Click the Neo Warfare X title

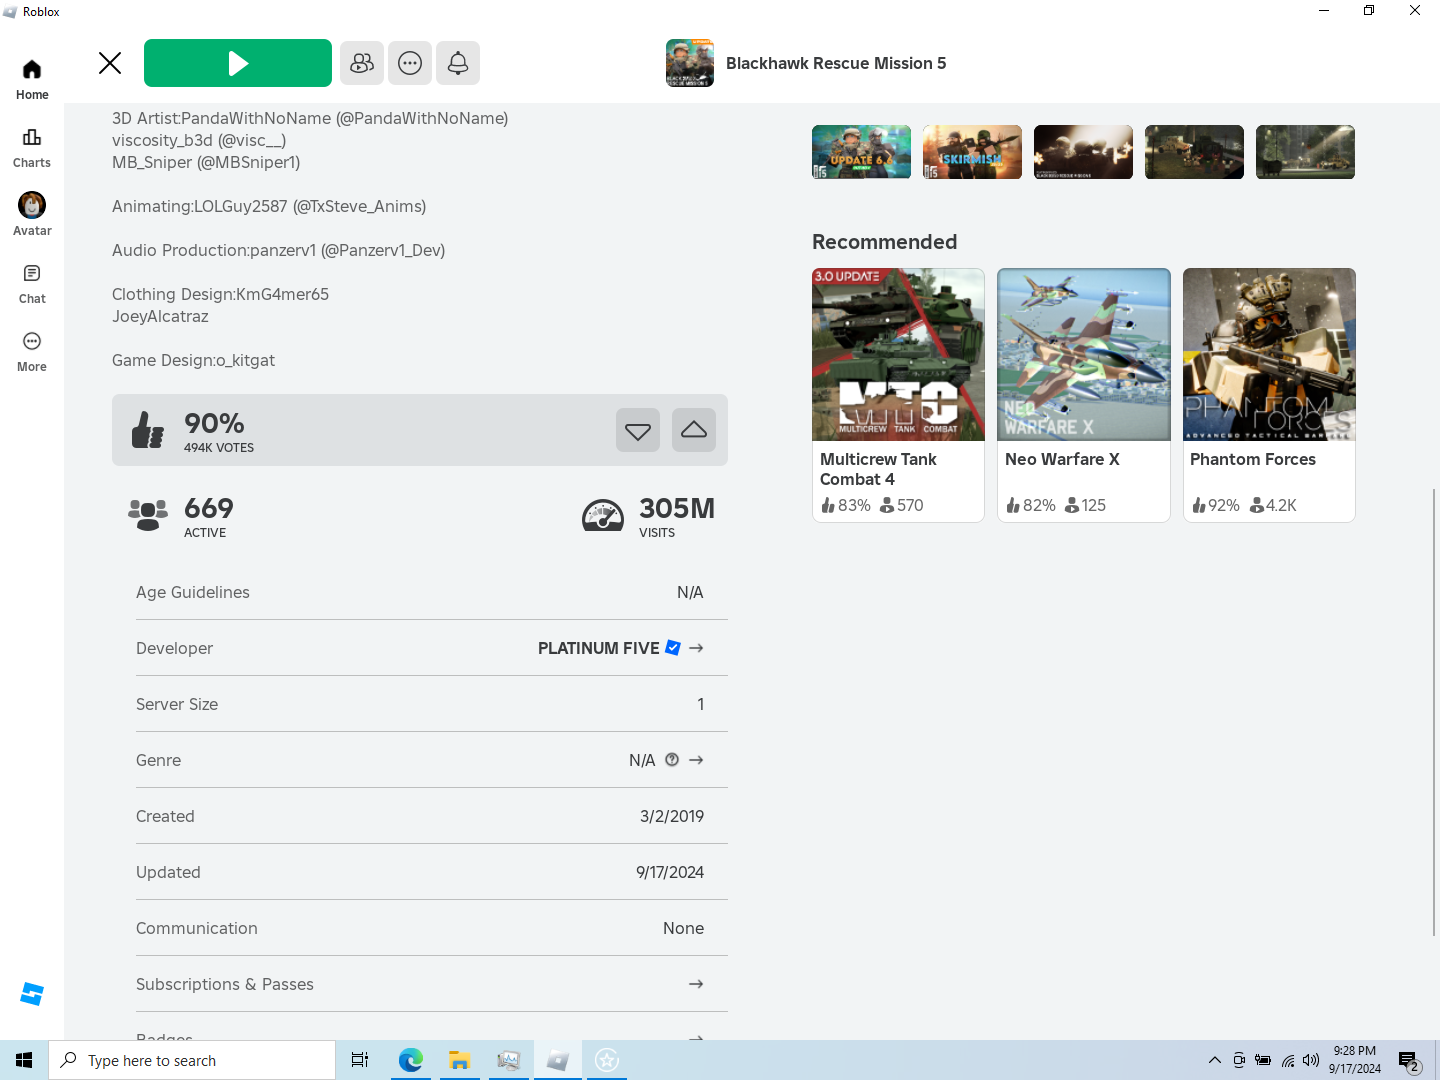pos(1062,459)
